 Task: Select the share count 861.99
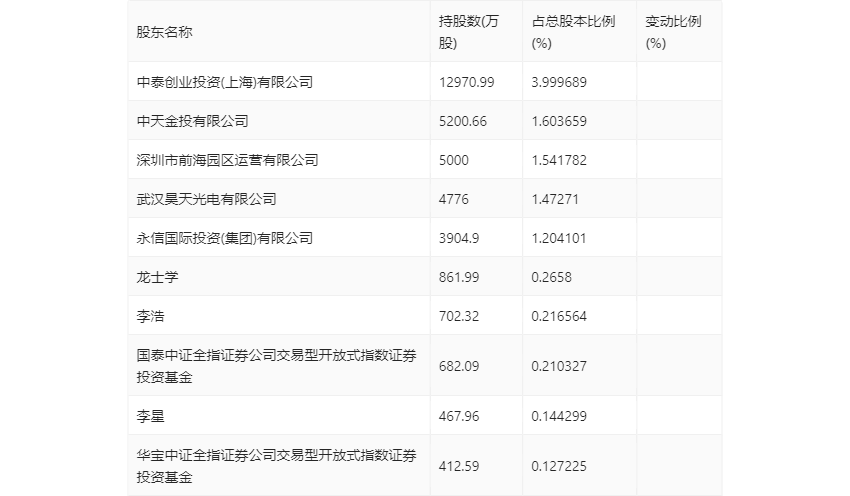459,277
